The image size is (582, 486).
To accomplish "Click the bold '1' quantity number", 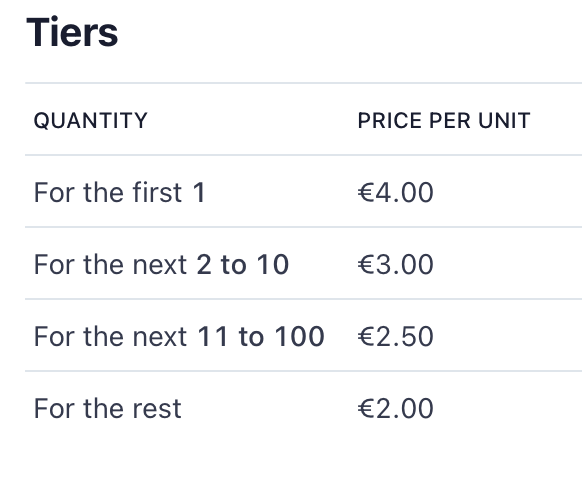I will [x=199, y=192].
